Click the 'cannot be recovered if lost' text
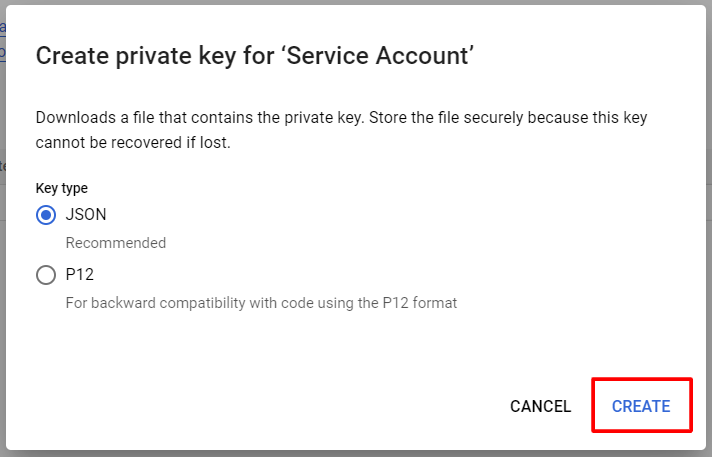712x457 pixels. point(133,143)
